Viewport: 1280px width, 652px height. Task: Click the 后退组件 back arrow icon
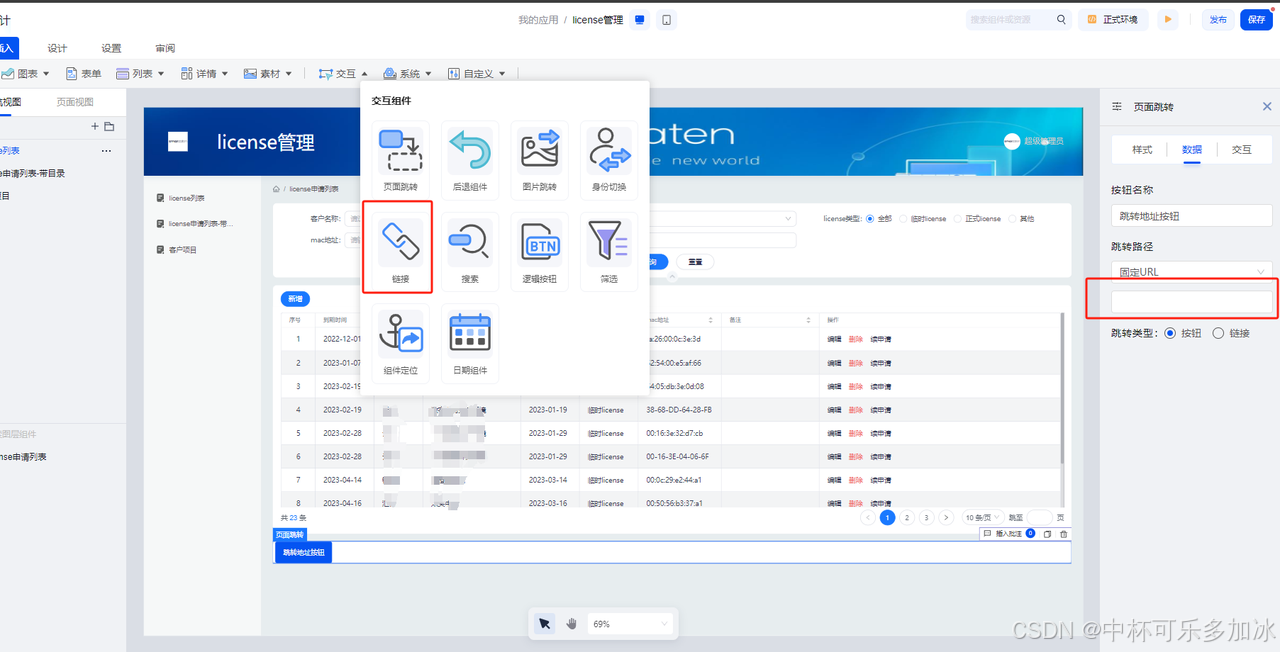470,152
